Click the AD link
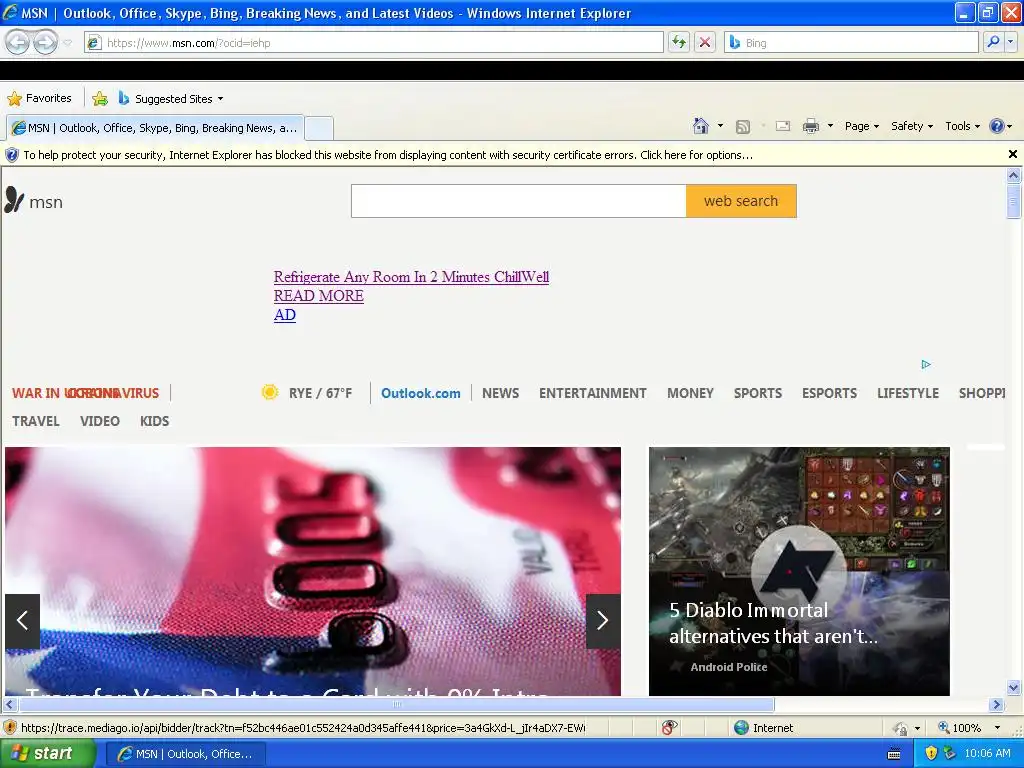Viewport: 1024px width, 768px height. (285, 315)
